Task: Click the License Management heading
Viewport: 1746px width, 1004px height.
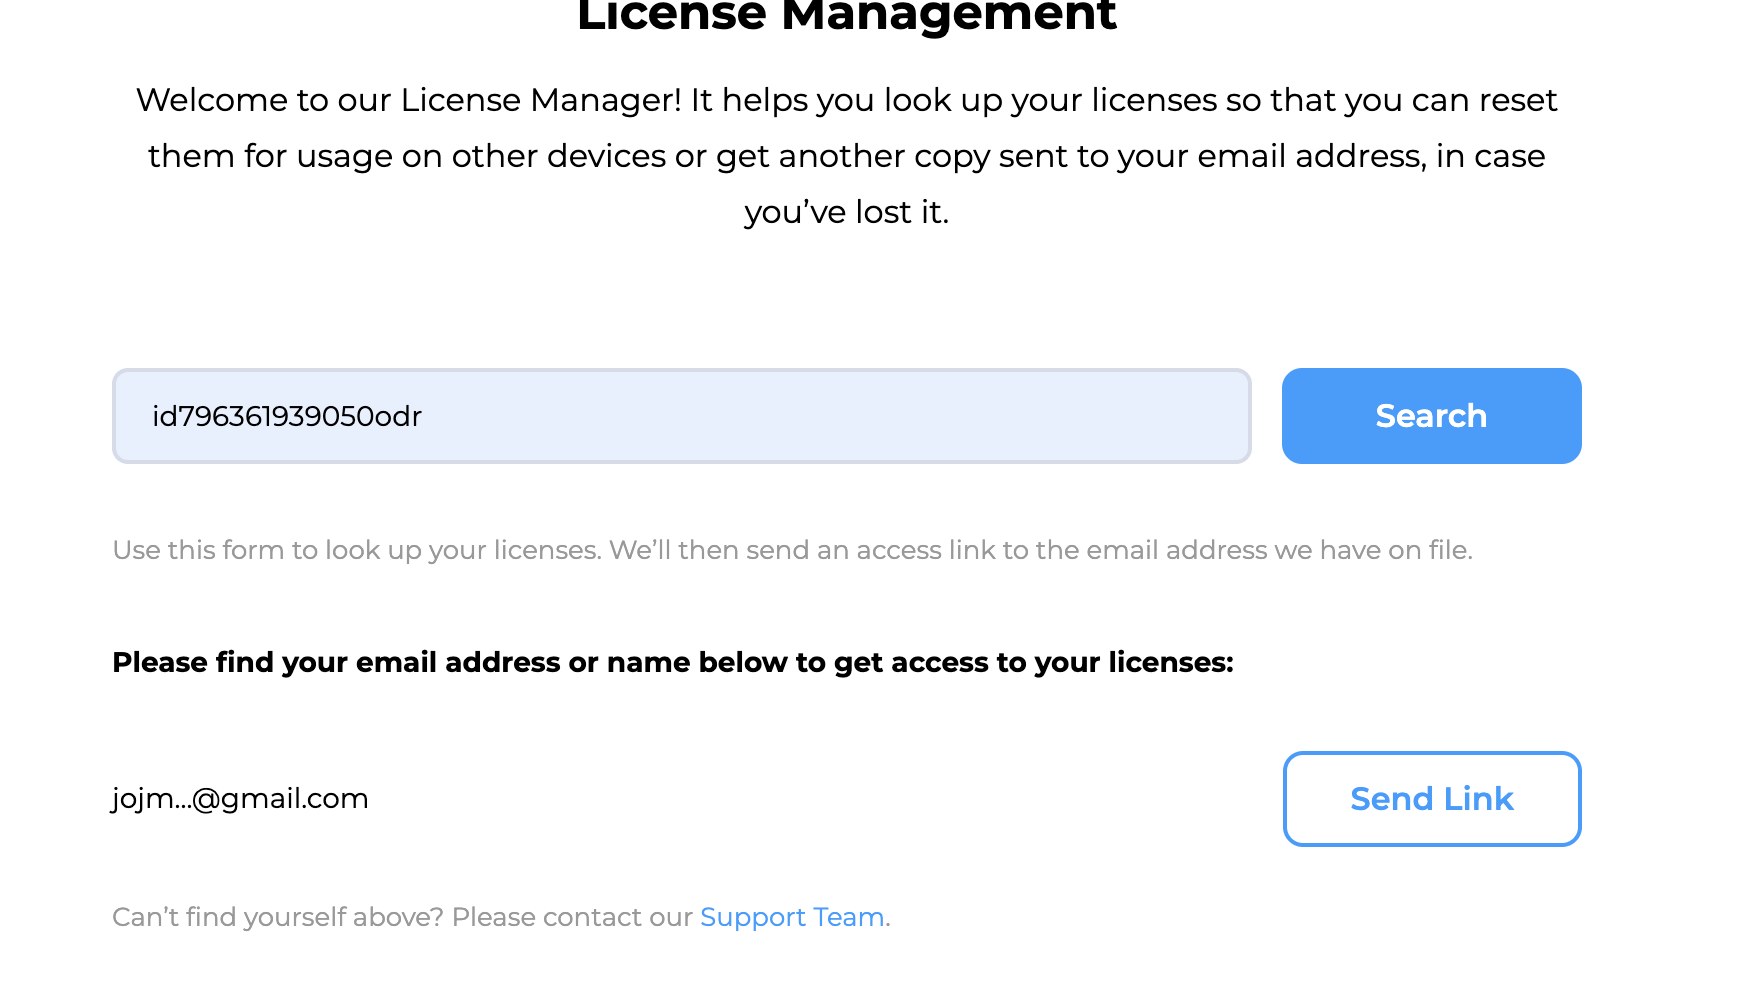Action: coord(846,16)
